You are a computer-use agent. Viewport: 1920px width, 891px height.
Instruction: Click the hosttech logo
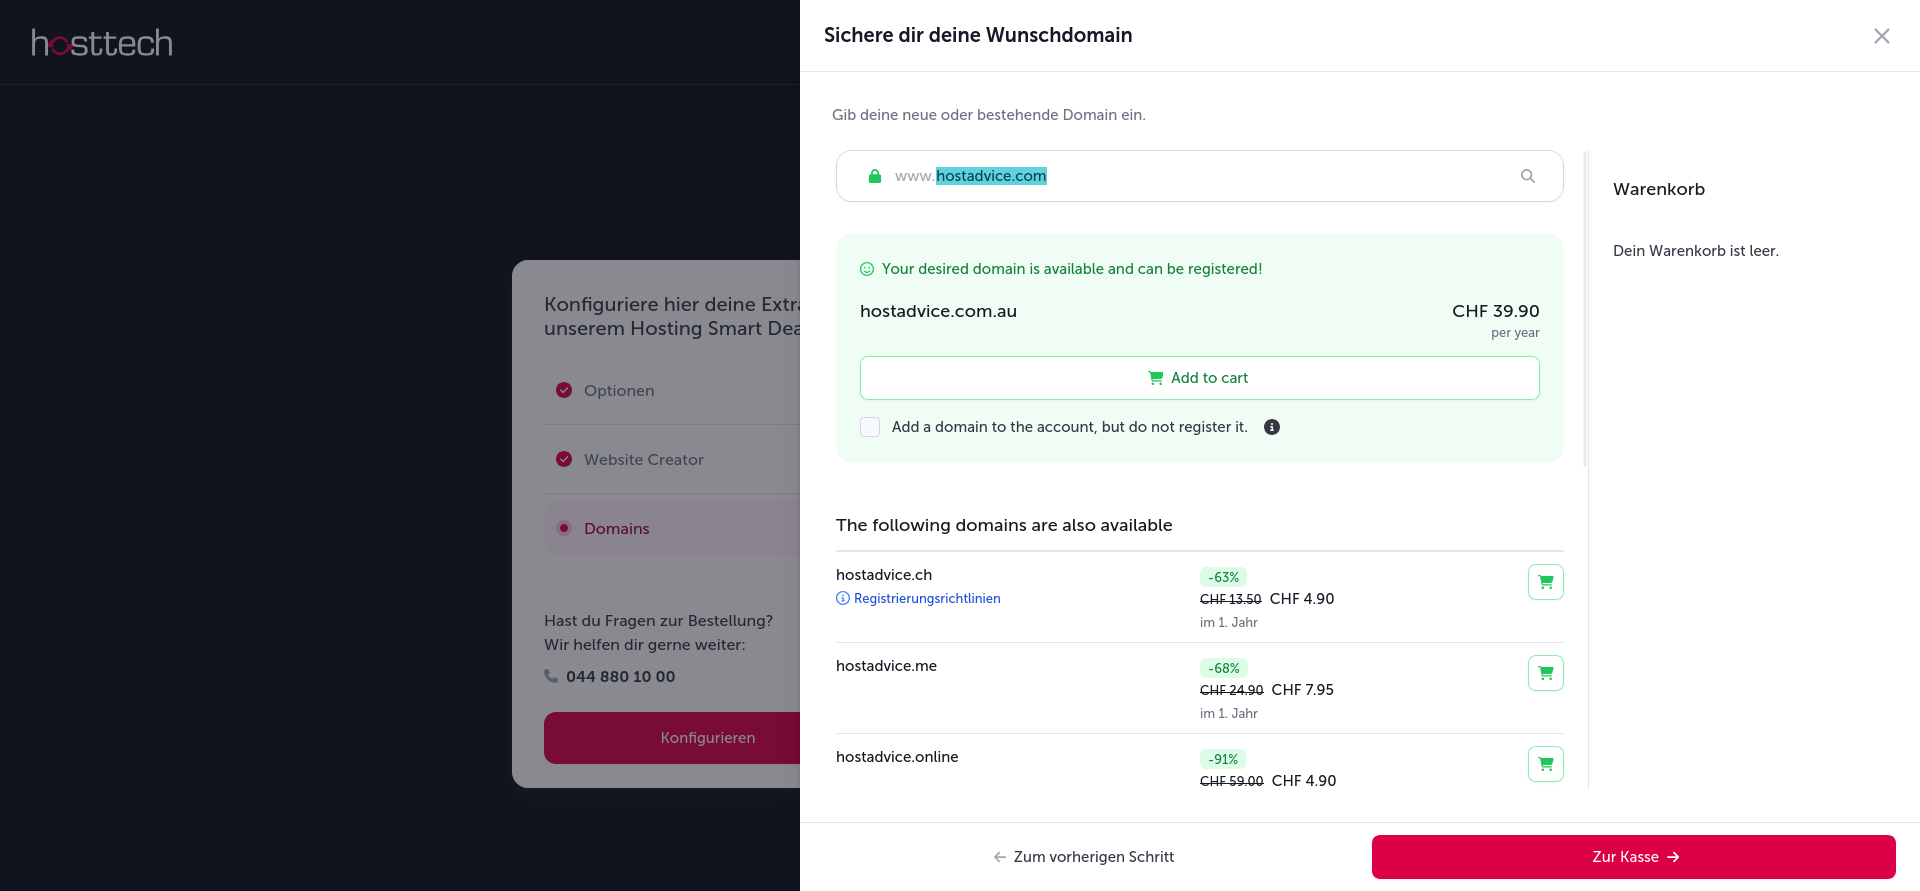102,42
